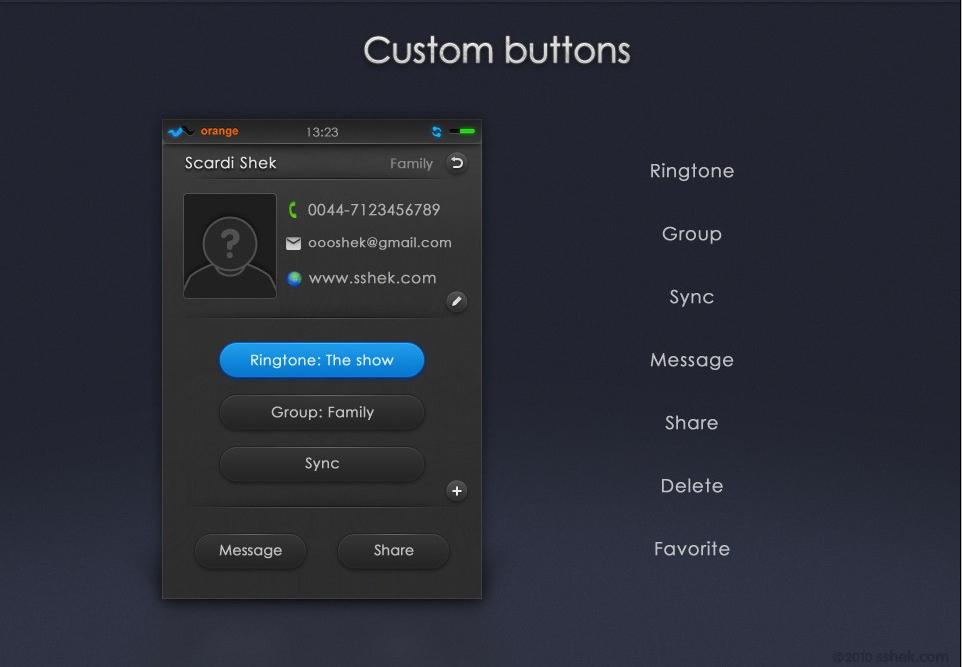This screenshot has height=667, width=962.
Task: Open the Group: Family button
Action: (x=321, y=412)
